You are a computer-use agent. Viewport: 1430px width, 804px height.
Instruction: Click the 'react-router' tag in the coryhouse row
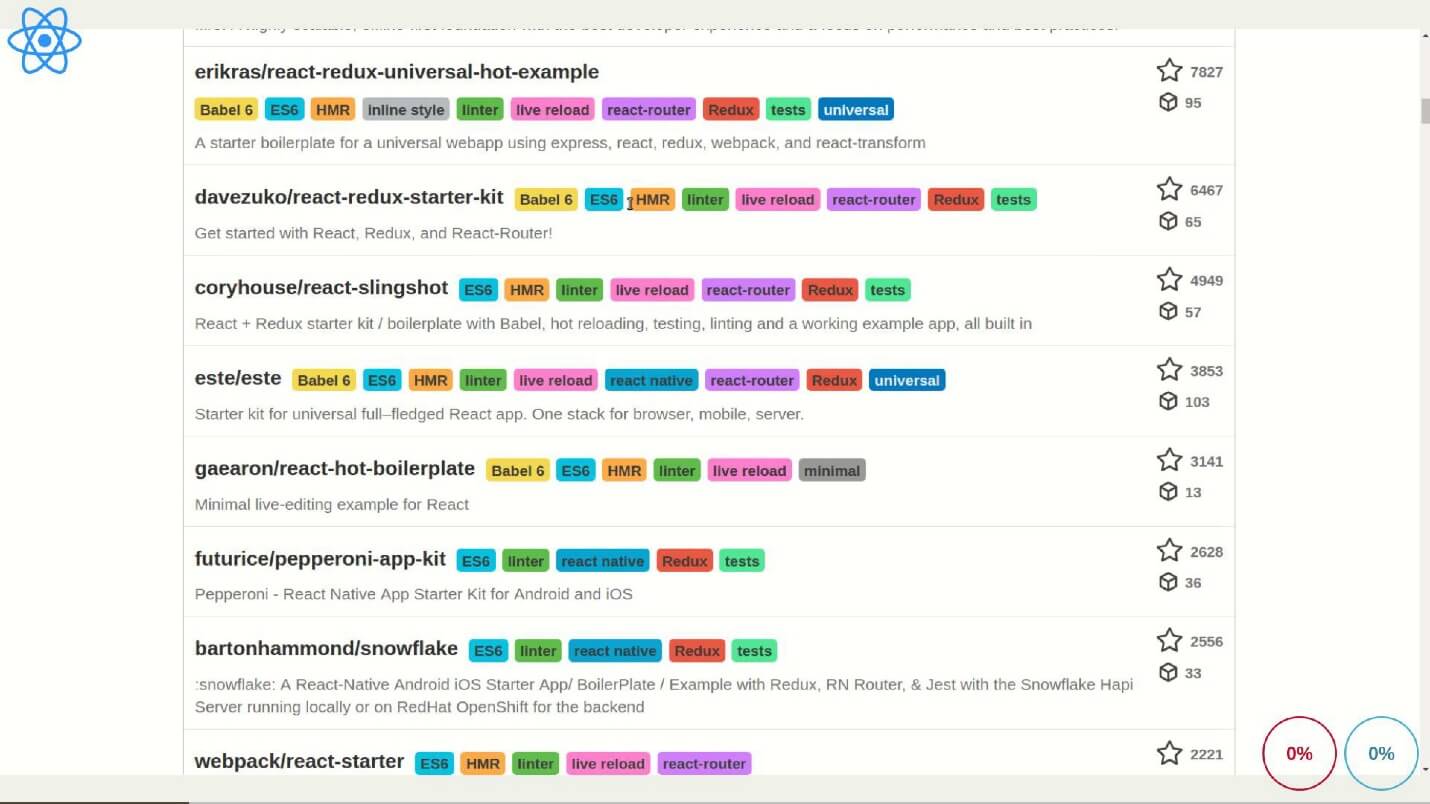pos(748,290)
